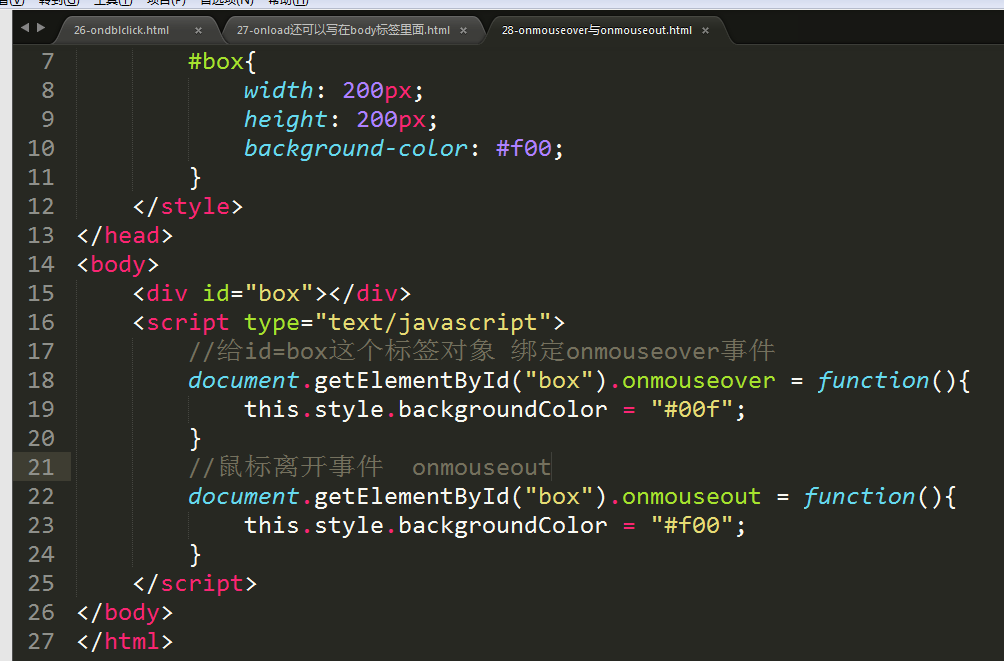Viewport: 1004px width, 661px height.
Task: Click gutter line number 20
Action: coord(41,439)
